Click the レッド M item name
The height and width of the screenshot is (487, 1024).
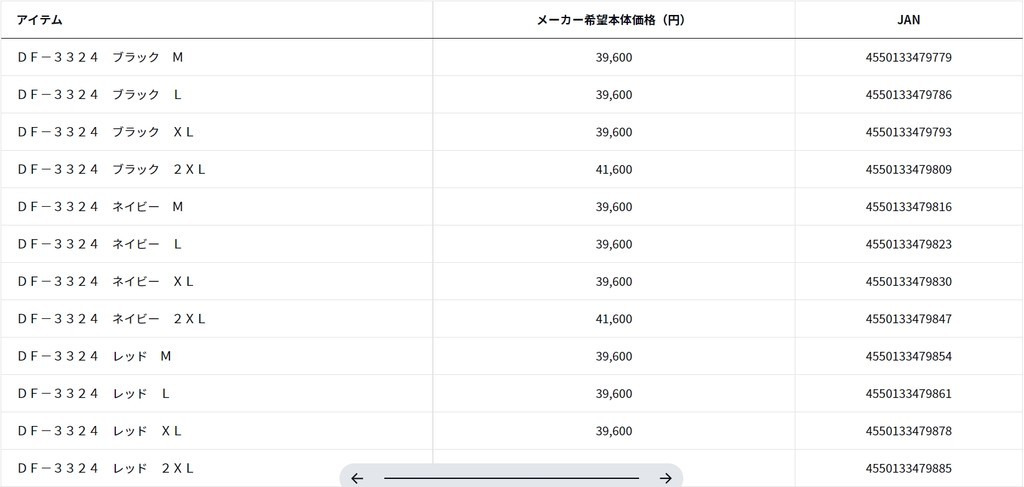(x=94, y=356)
